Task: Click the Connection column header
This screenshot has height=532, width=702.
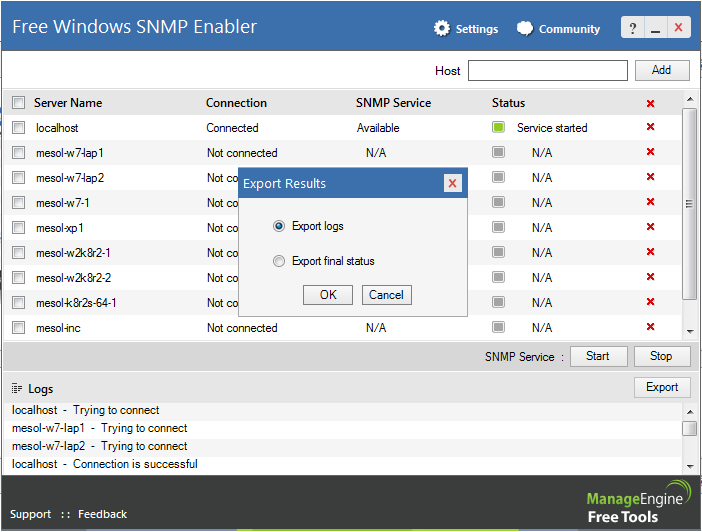Action: [236, 103]
